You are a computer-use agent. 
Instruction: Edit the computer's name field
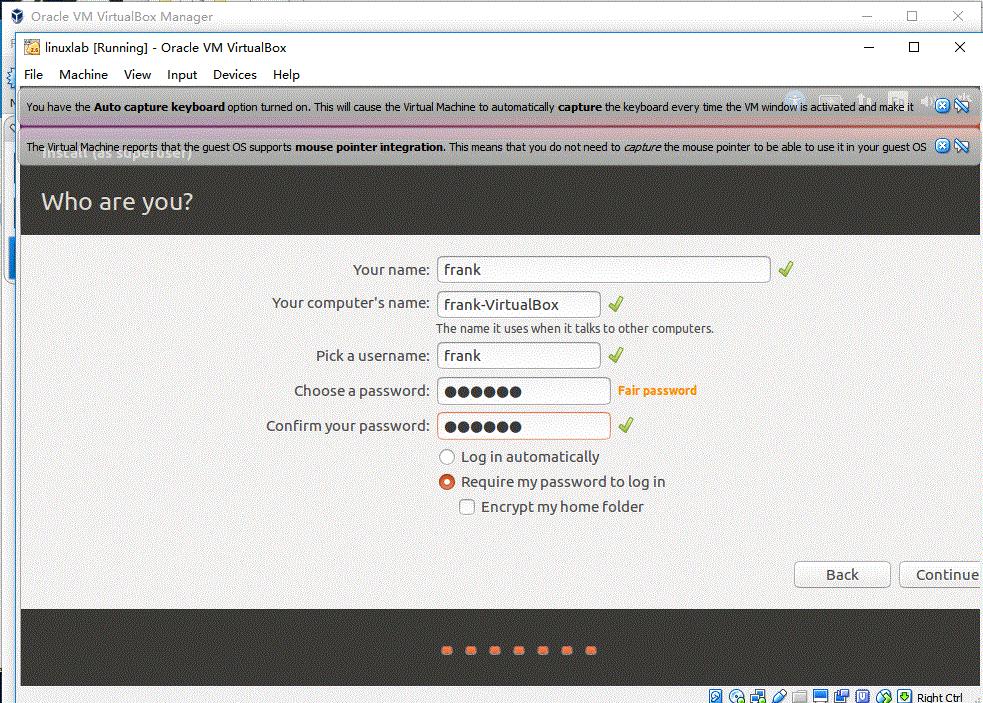(518, 305)
